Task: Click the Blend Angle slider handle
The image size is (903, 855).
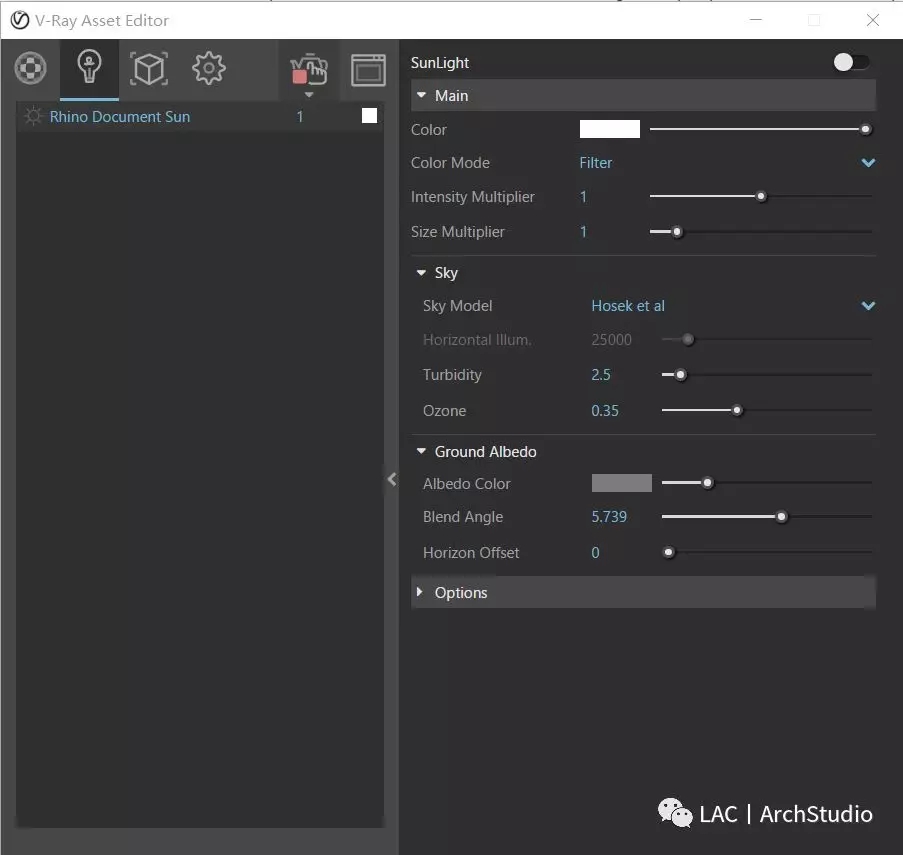Action: click(x=781, y=517)
